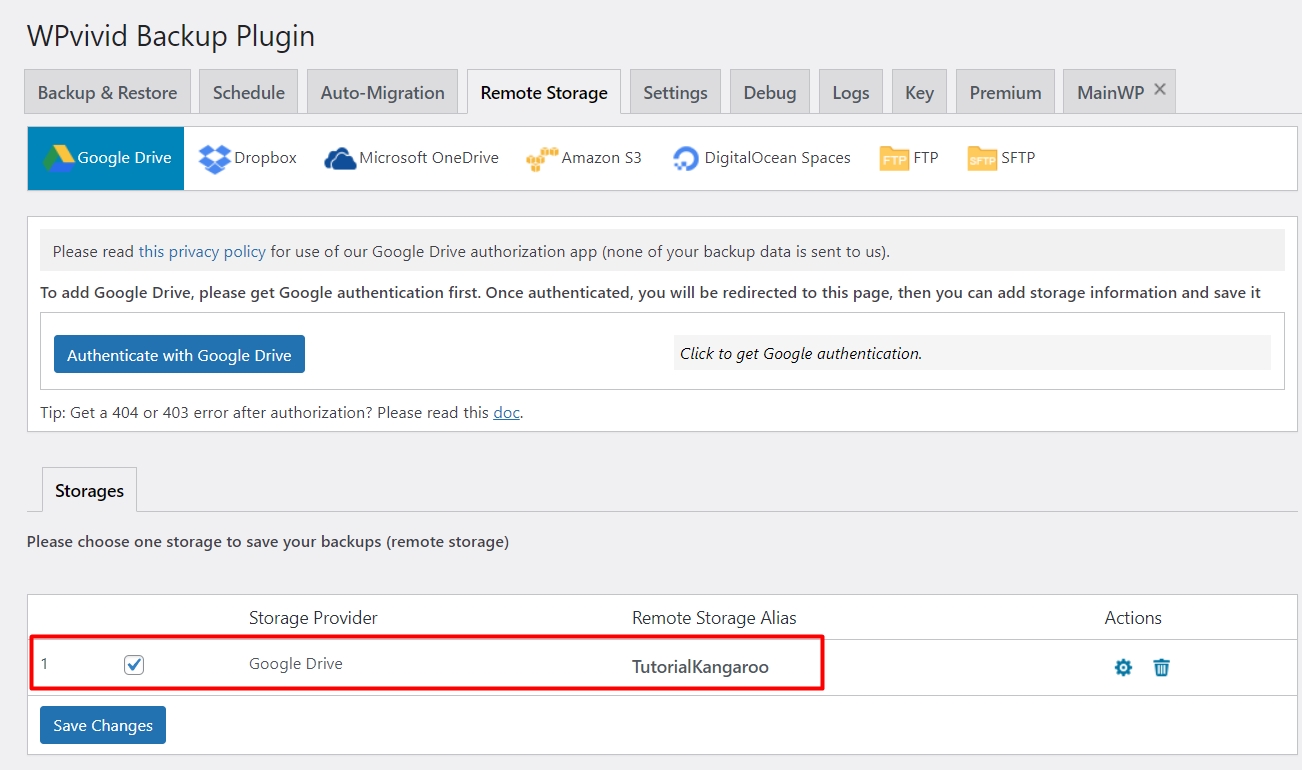Viewport: 1302px width, 770px height.
Task: Open the privacy policy link
Action: pyautogui.click(x=202, y=252)
